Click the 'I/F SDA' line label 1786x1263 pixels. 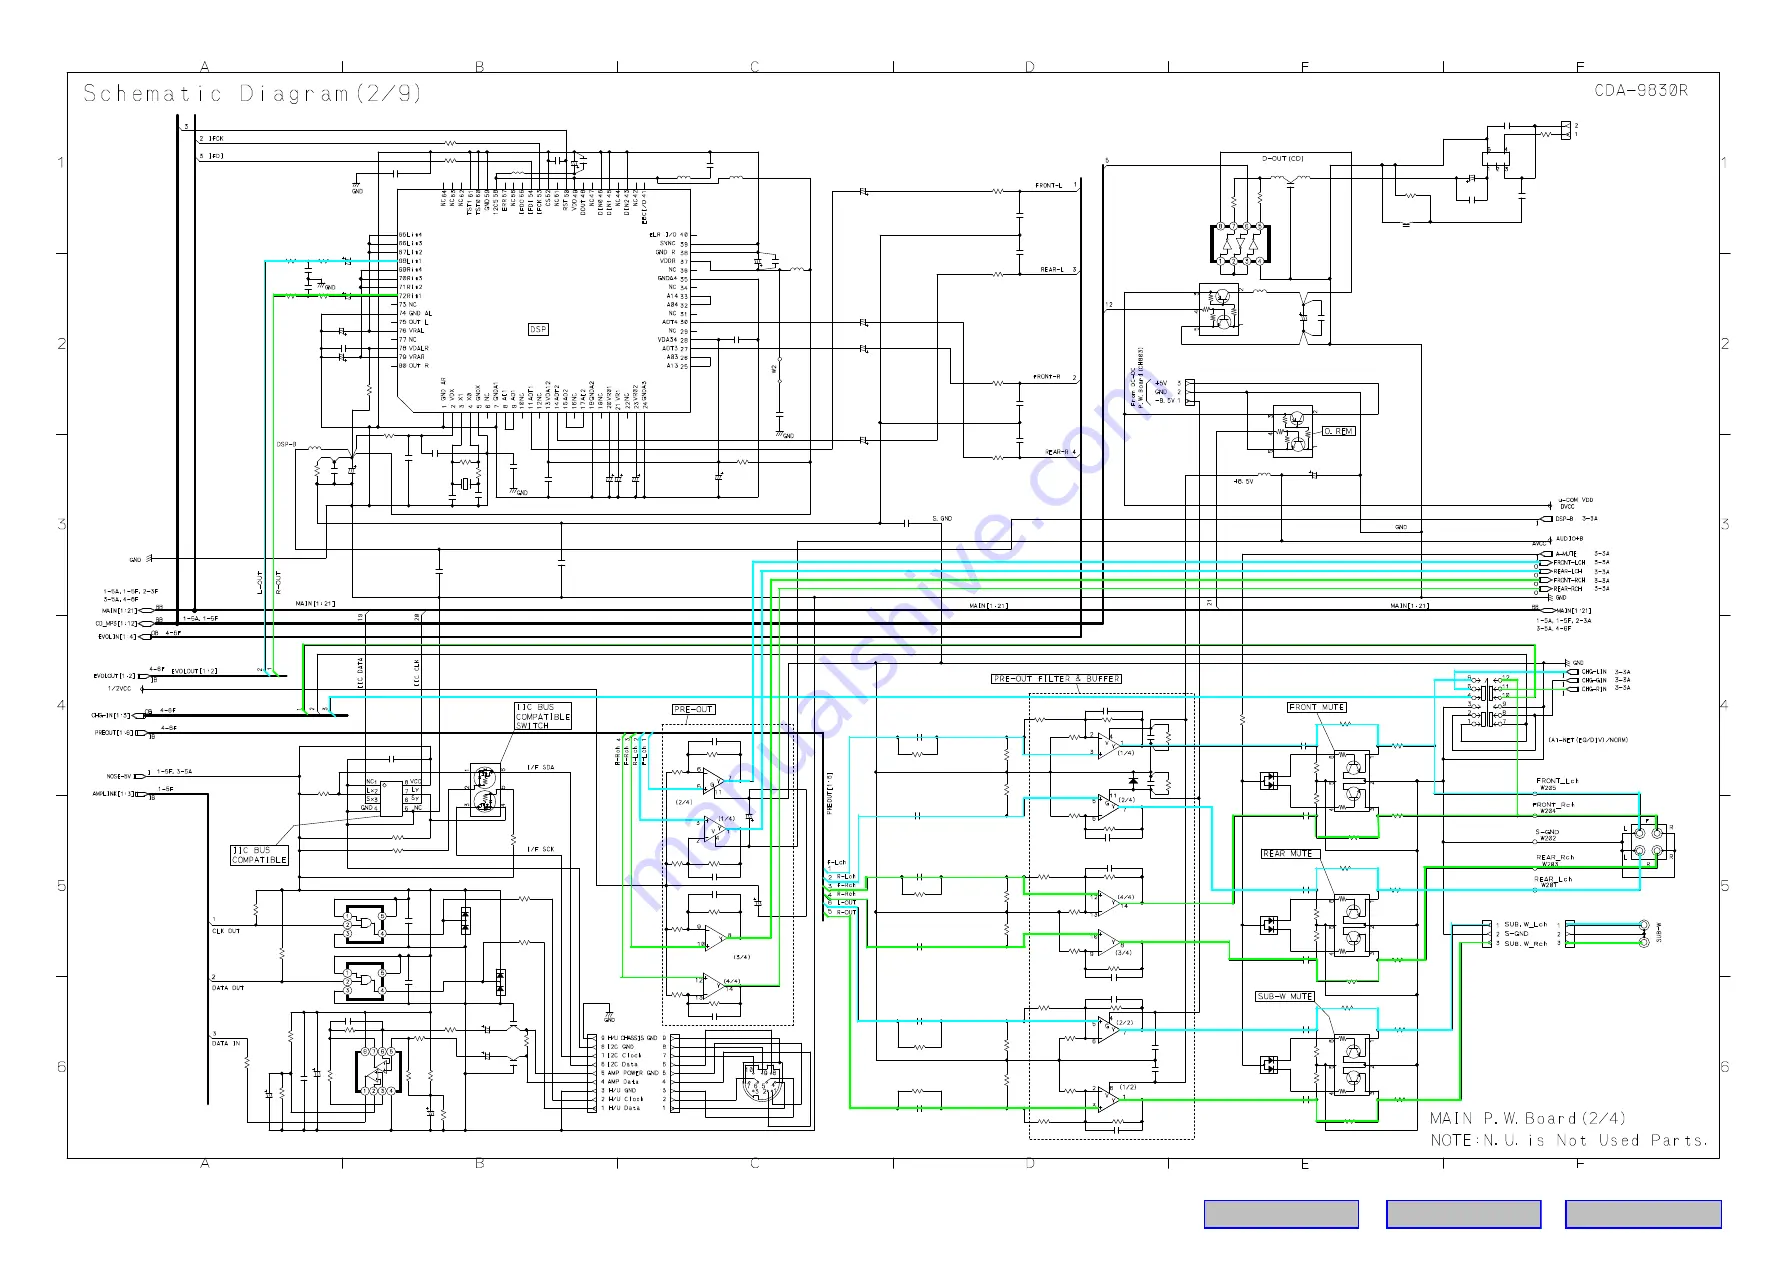(541, 768)
